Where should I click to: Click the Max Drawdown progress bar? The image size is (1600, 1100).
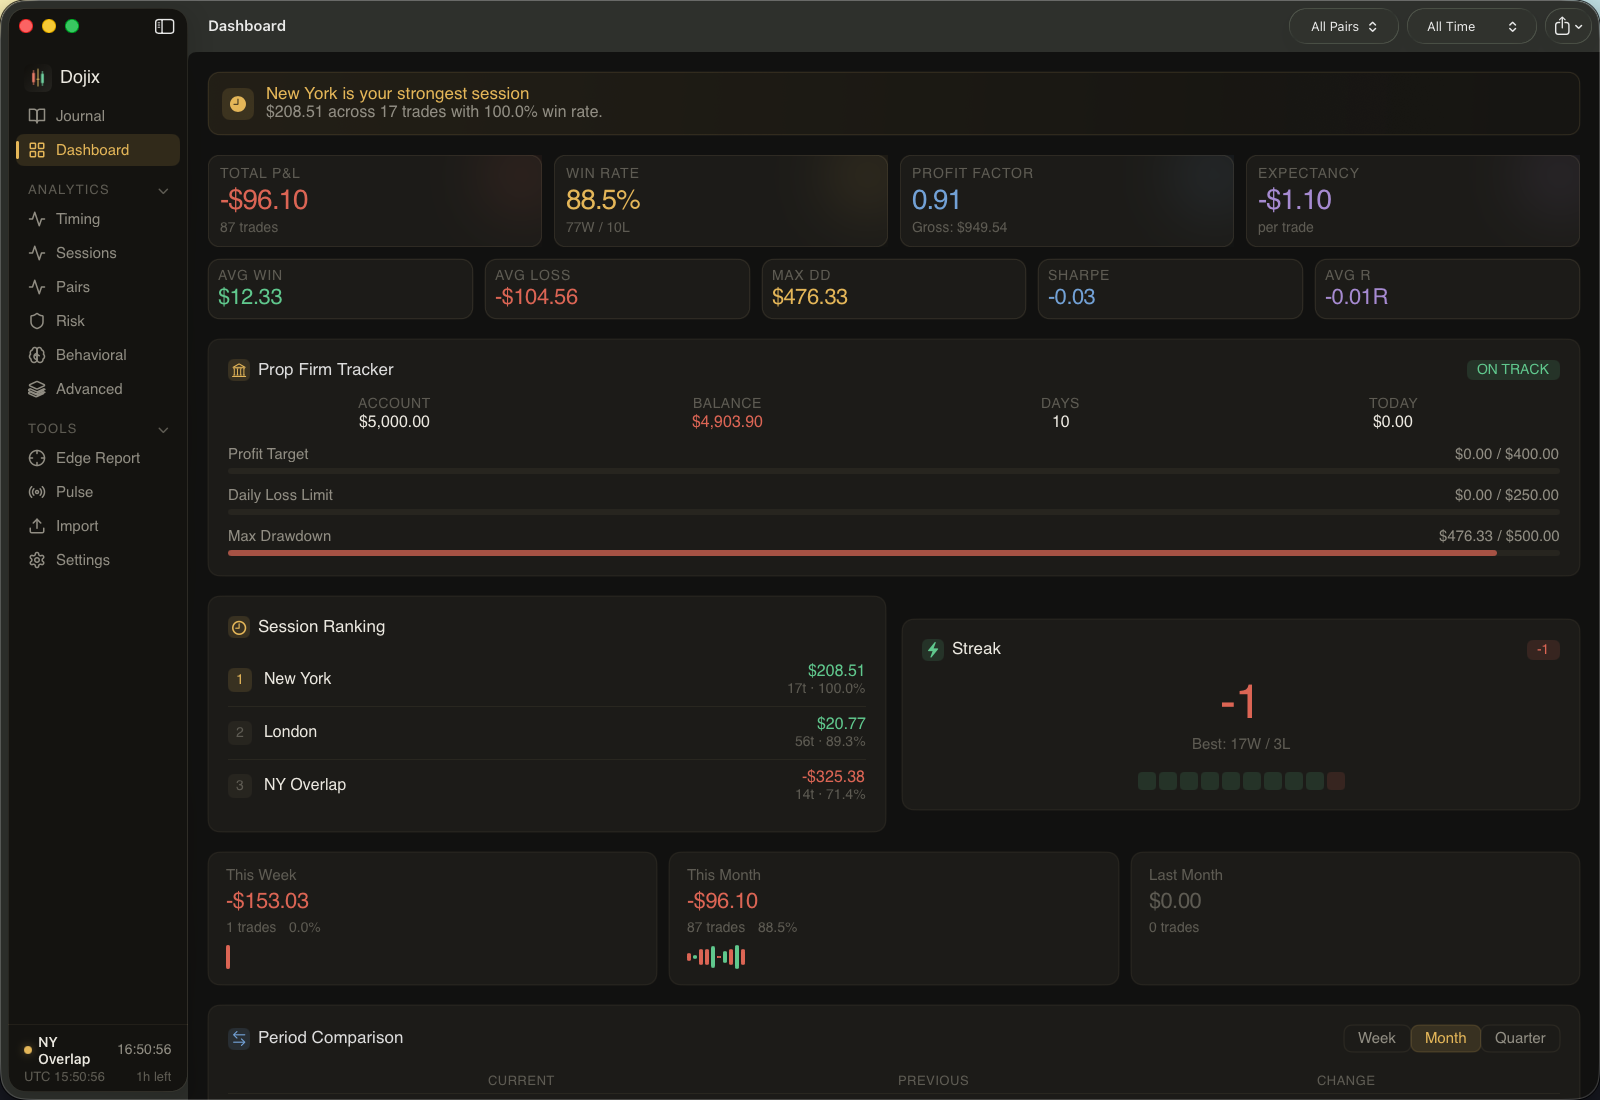[x=893, y=553]
